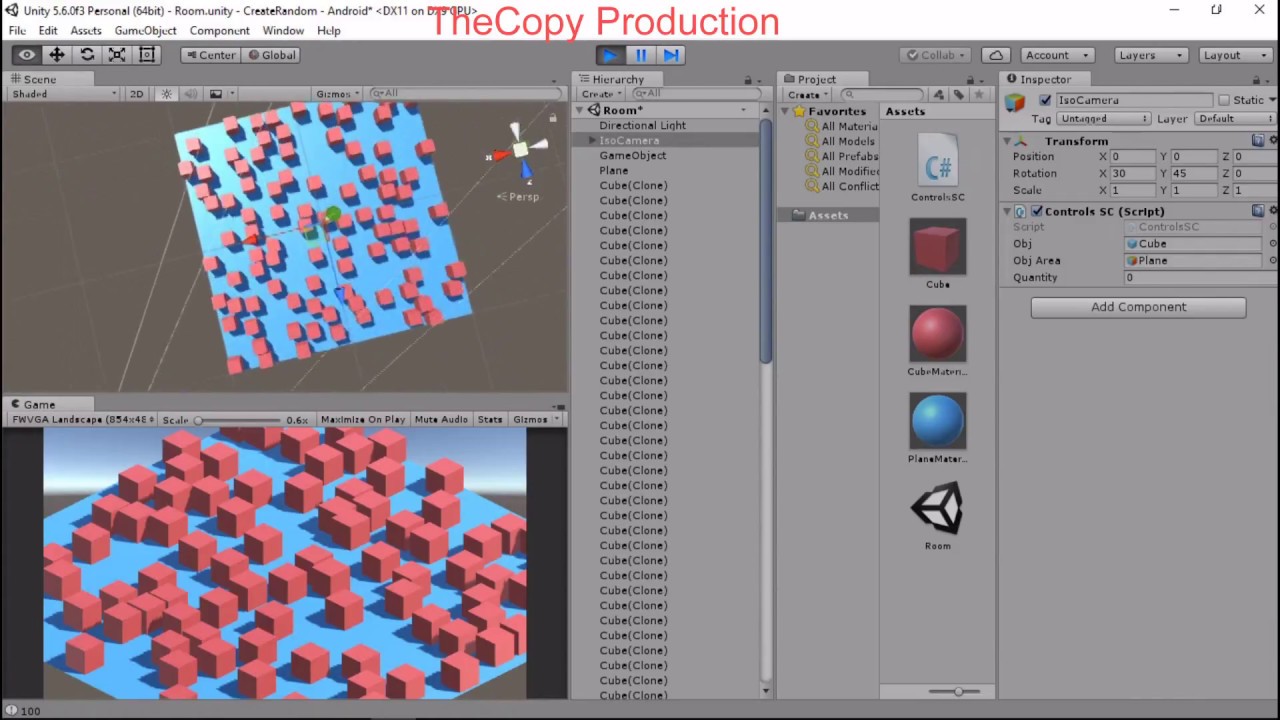This screenshot has height=720, width=1280.
Task: Toggle Maximize On Play
Action: coord(363,420)
